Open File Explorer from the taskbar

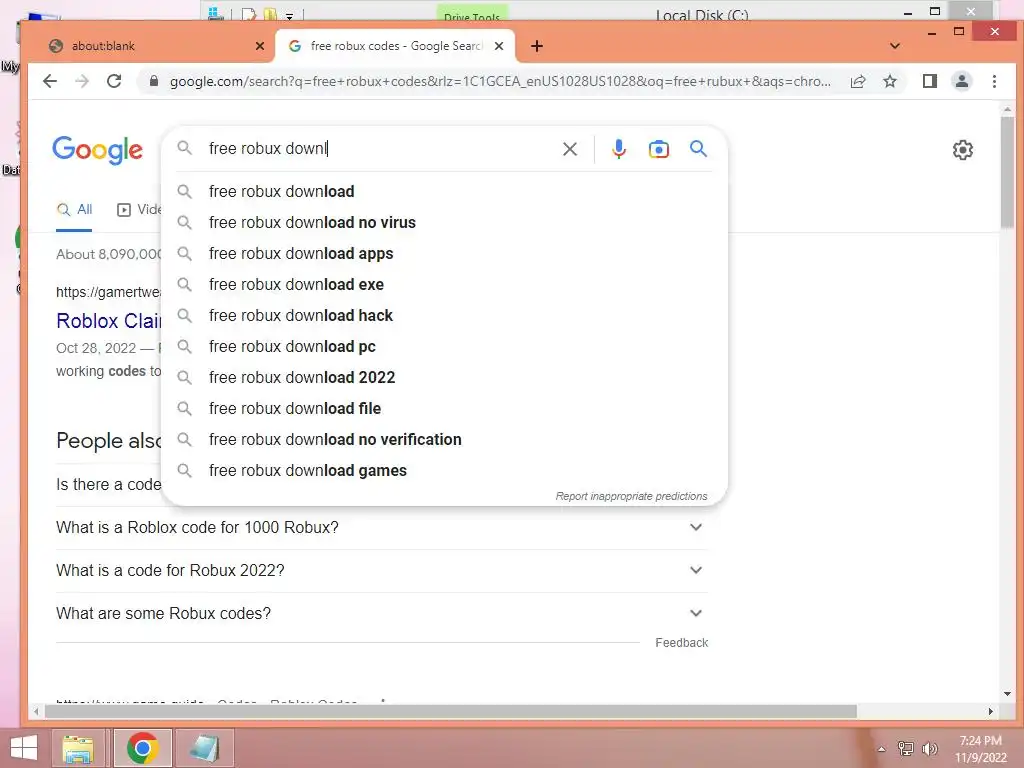78,748
